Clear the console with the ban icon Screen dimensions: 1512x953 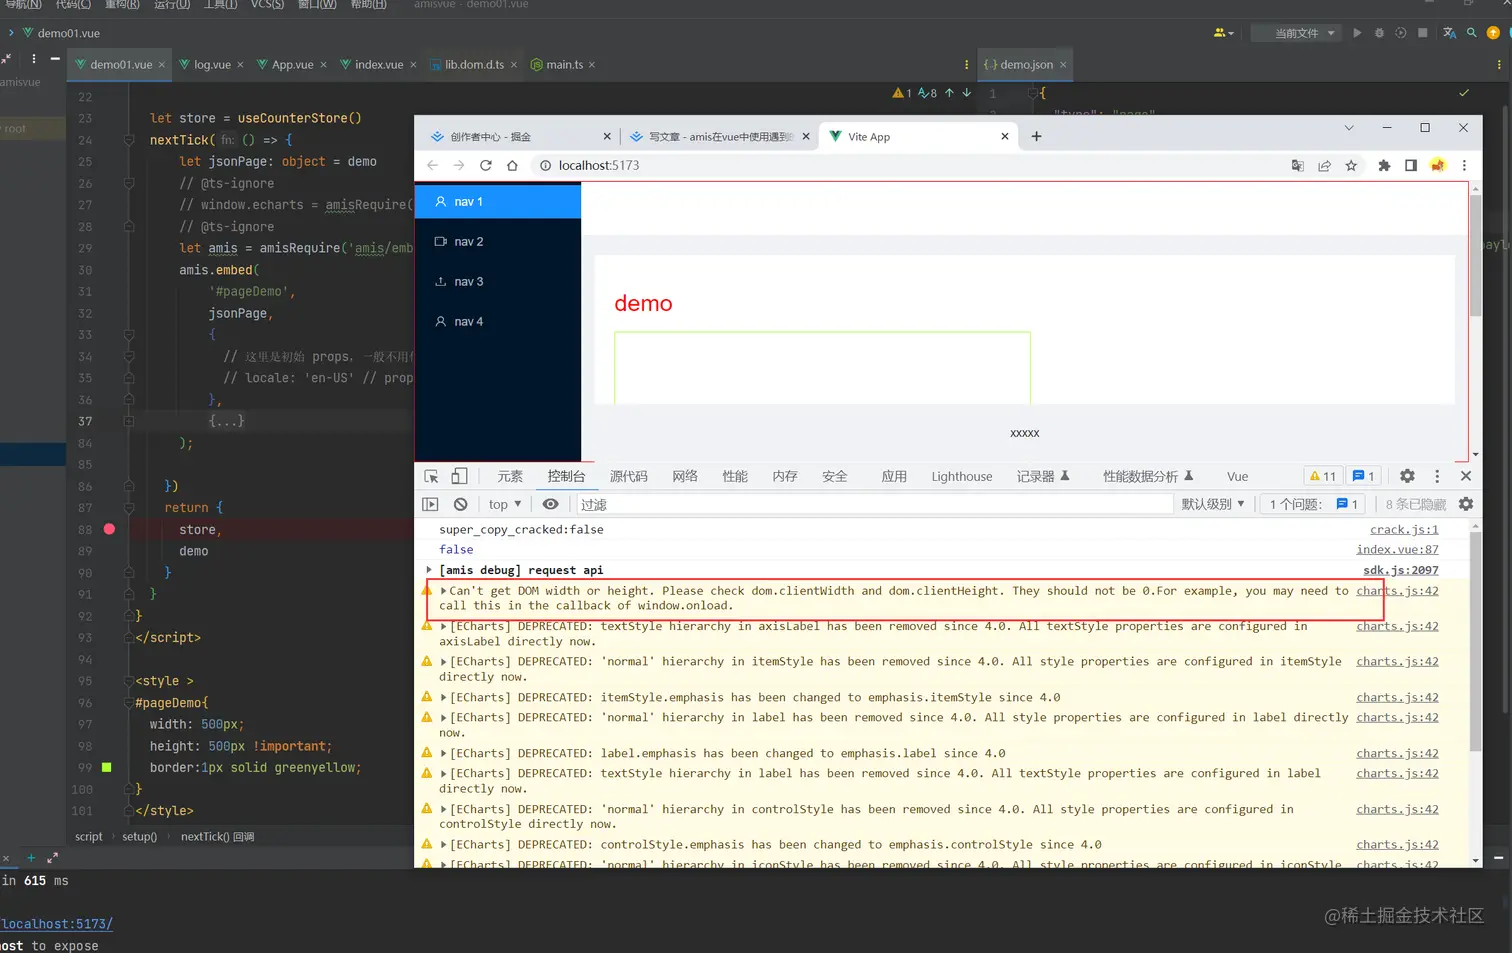(x=460, y=505)
